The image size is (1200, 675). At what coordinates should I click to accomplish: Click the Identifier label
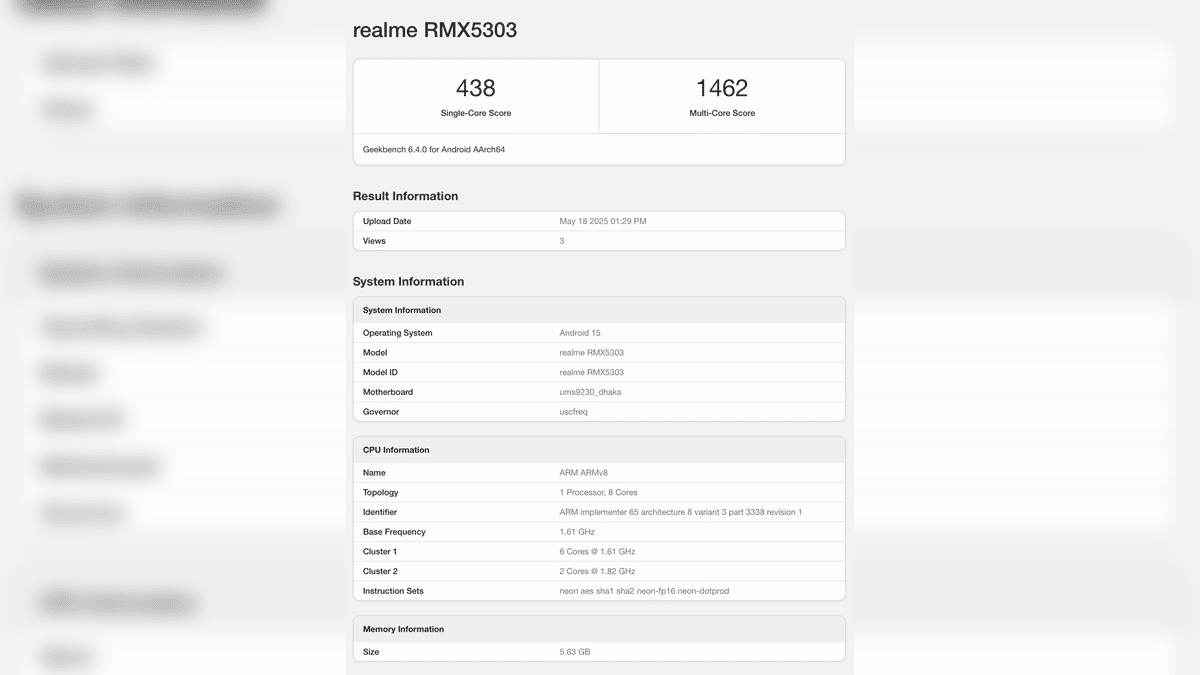point(380,512)
